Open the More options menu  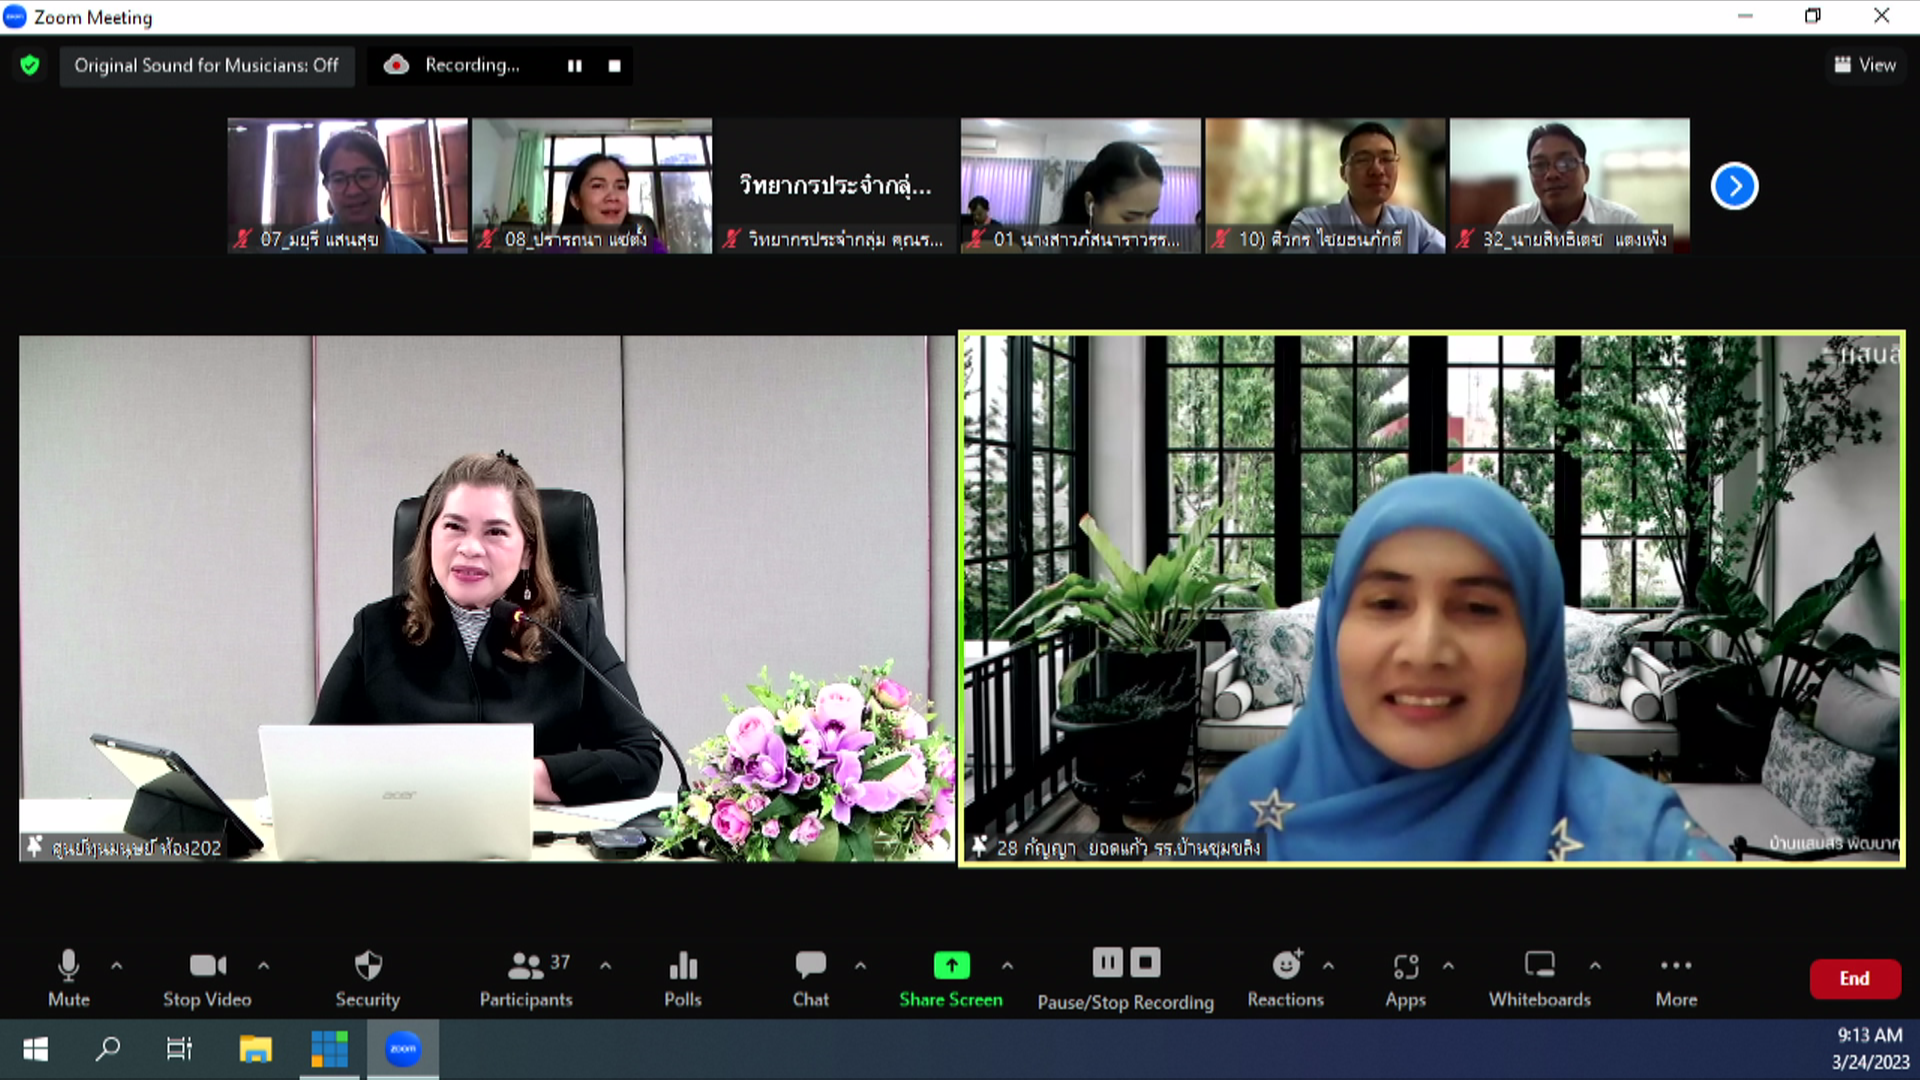pyautogui.click(x=1676, y=966)
